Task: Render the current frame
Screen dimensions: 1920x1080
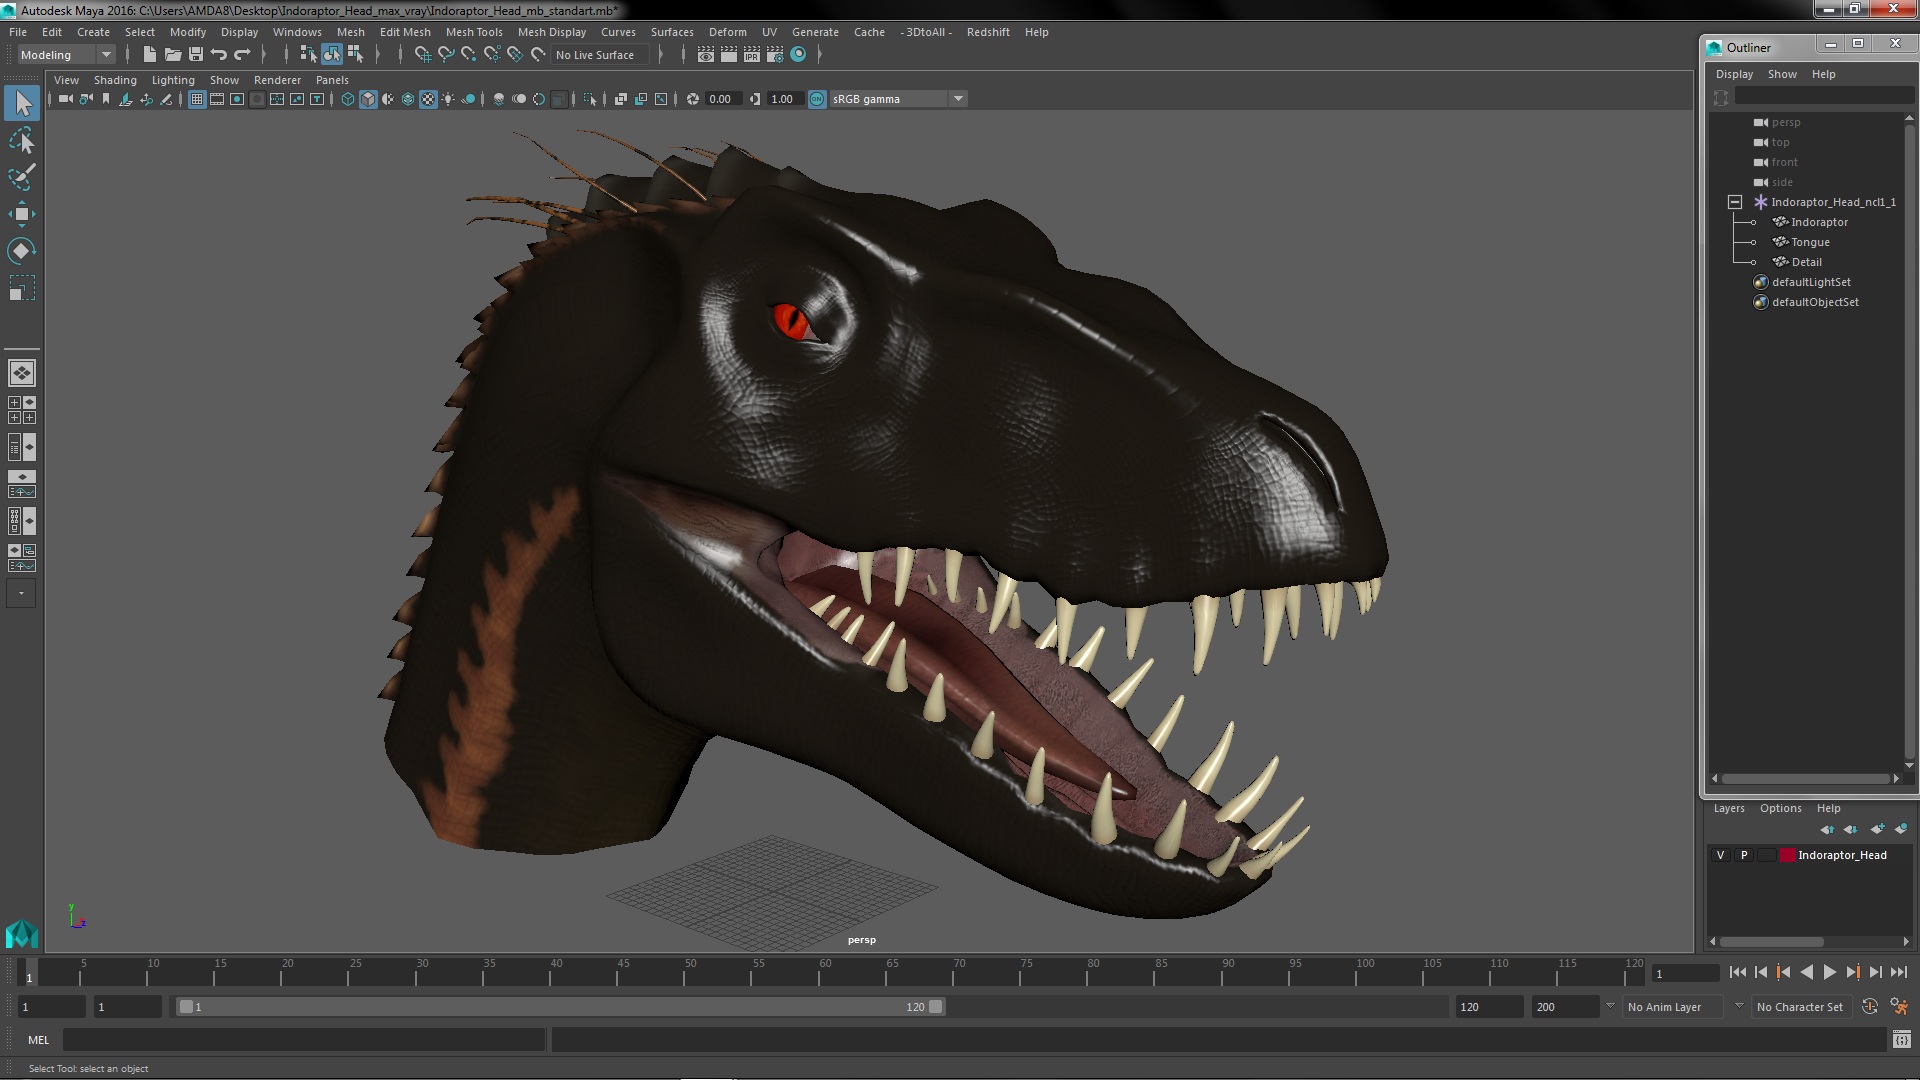Action: [729, 55]
